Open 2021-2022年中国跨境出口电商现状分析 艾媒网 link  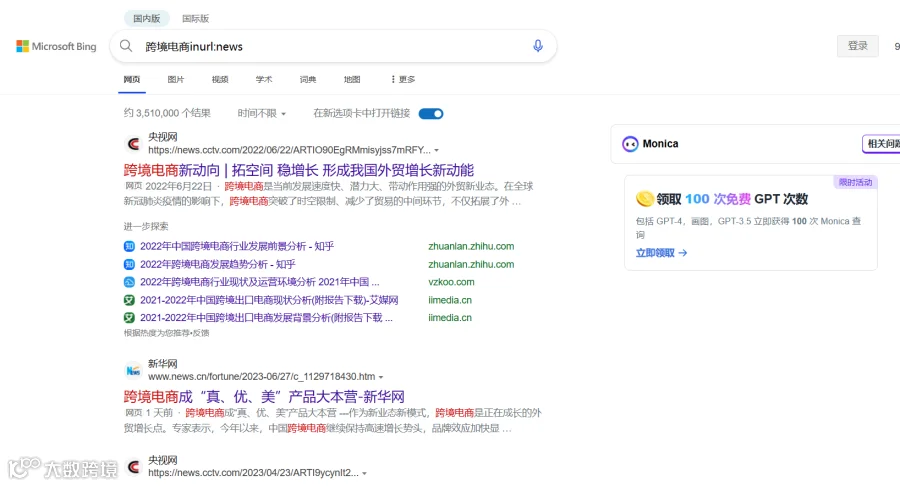[269, 300]
